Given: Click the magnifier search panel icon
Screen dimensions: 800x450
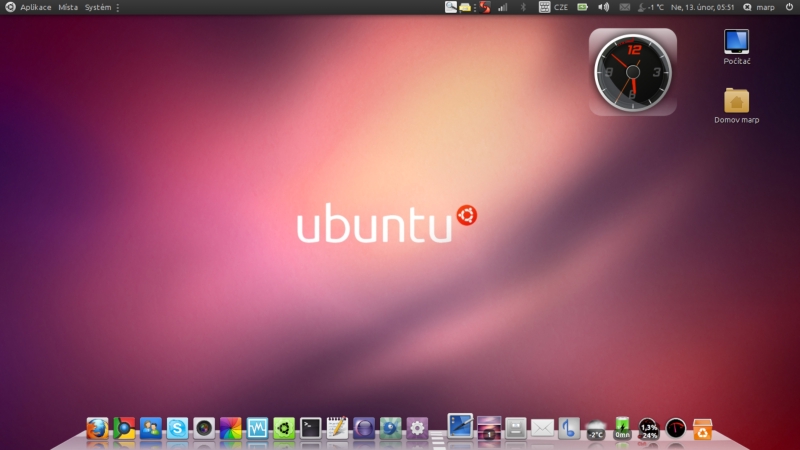Looking at the screenshot, I should pyautogui.click(x=451, y=7).
